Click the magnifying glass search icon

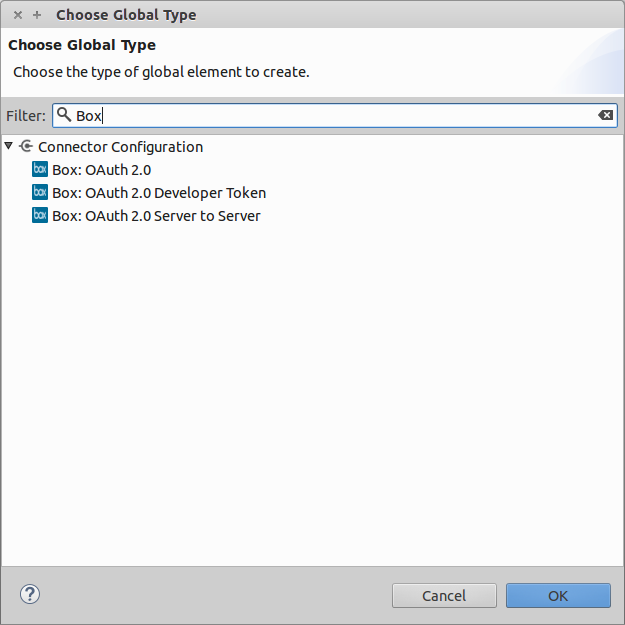click(x=65, y=115)
